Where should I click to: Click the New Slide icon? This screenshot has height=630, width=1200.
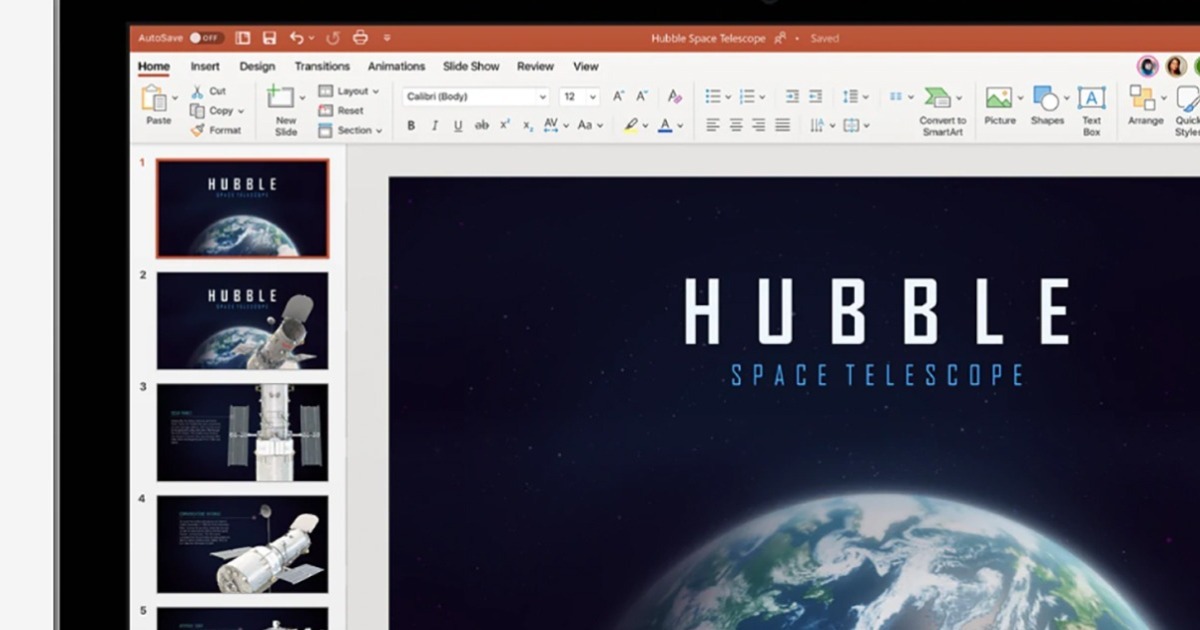pos(281,97)
